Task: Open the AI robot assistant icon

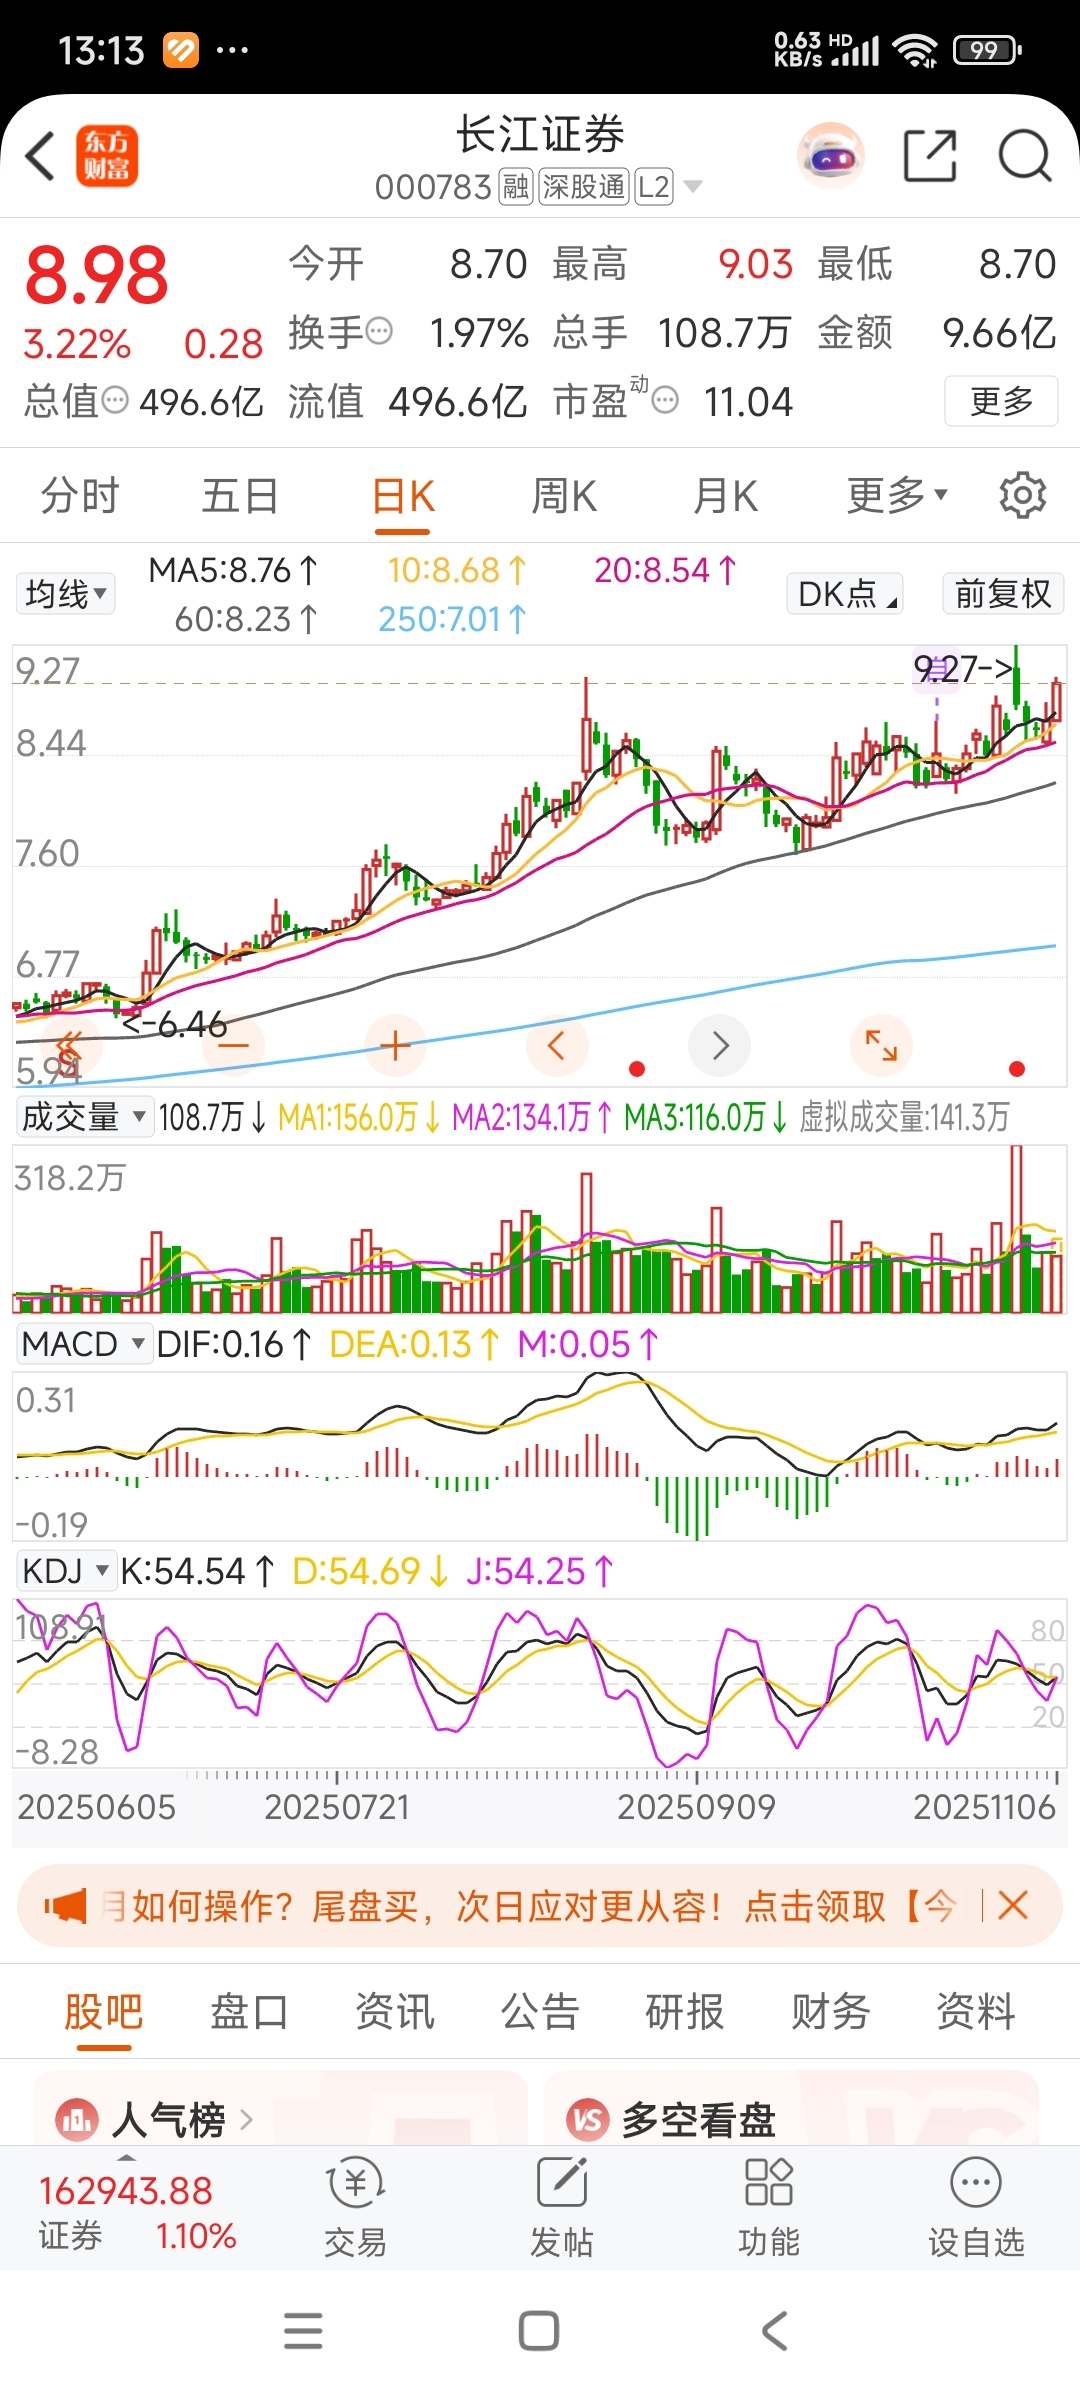Action: (830, 156)
